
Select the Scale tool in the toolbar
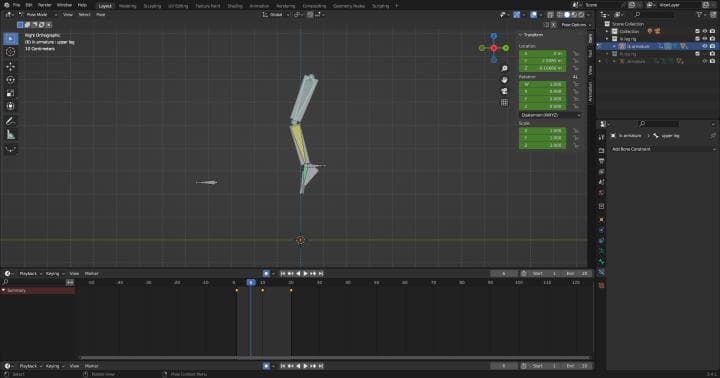10,93
